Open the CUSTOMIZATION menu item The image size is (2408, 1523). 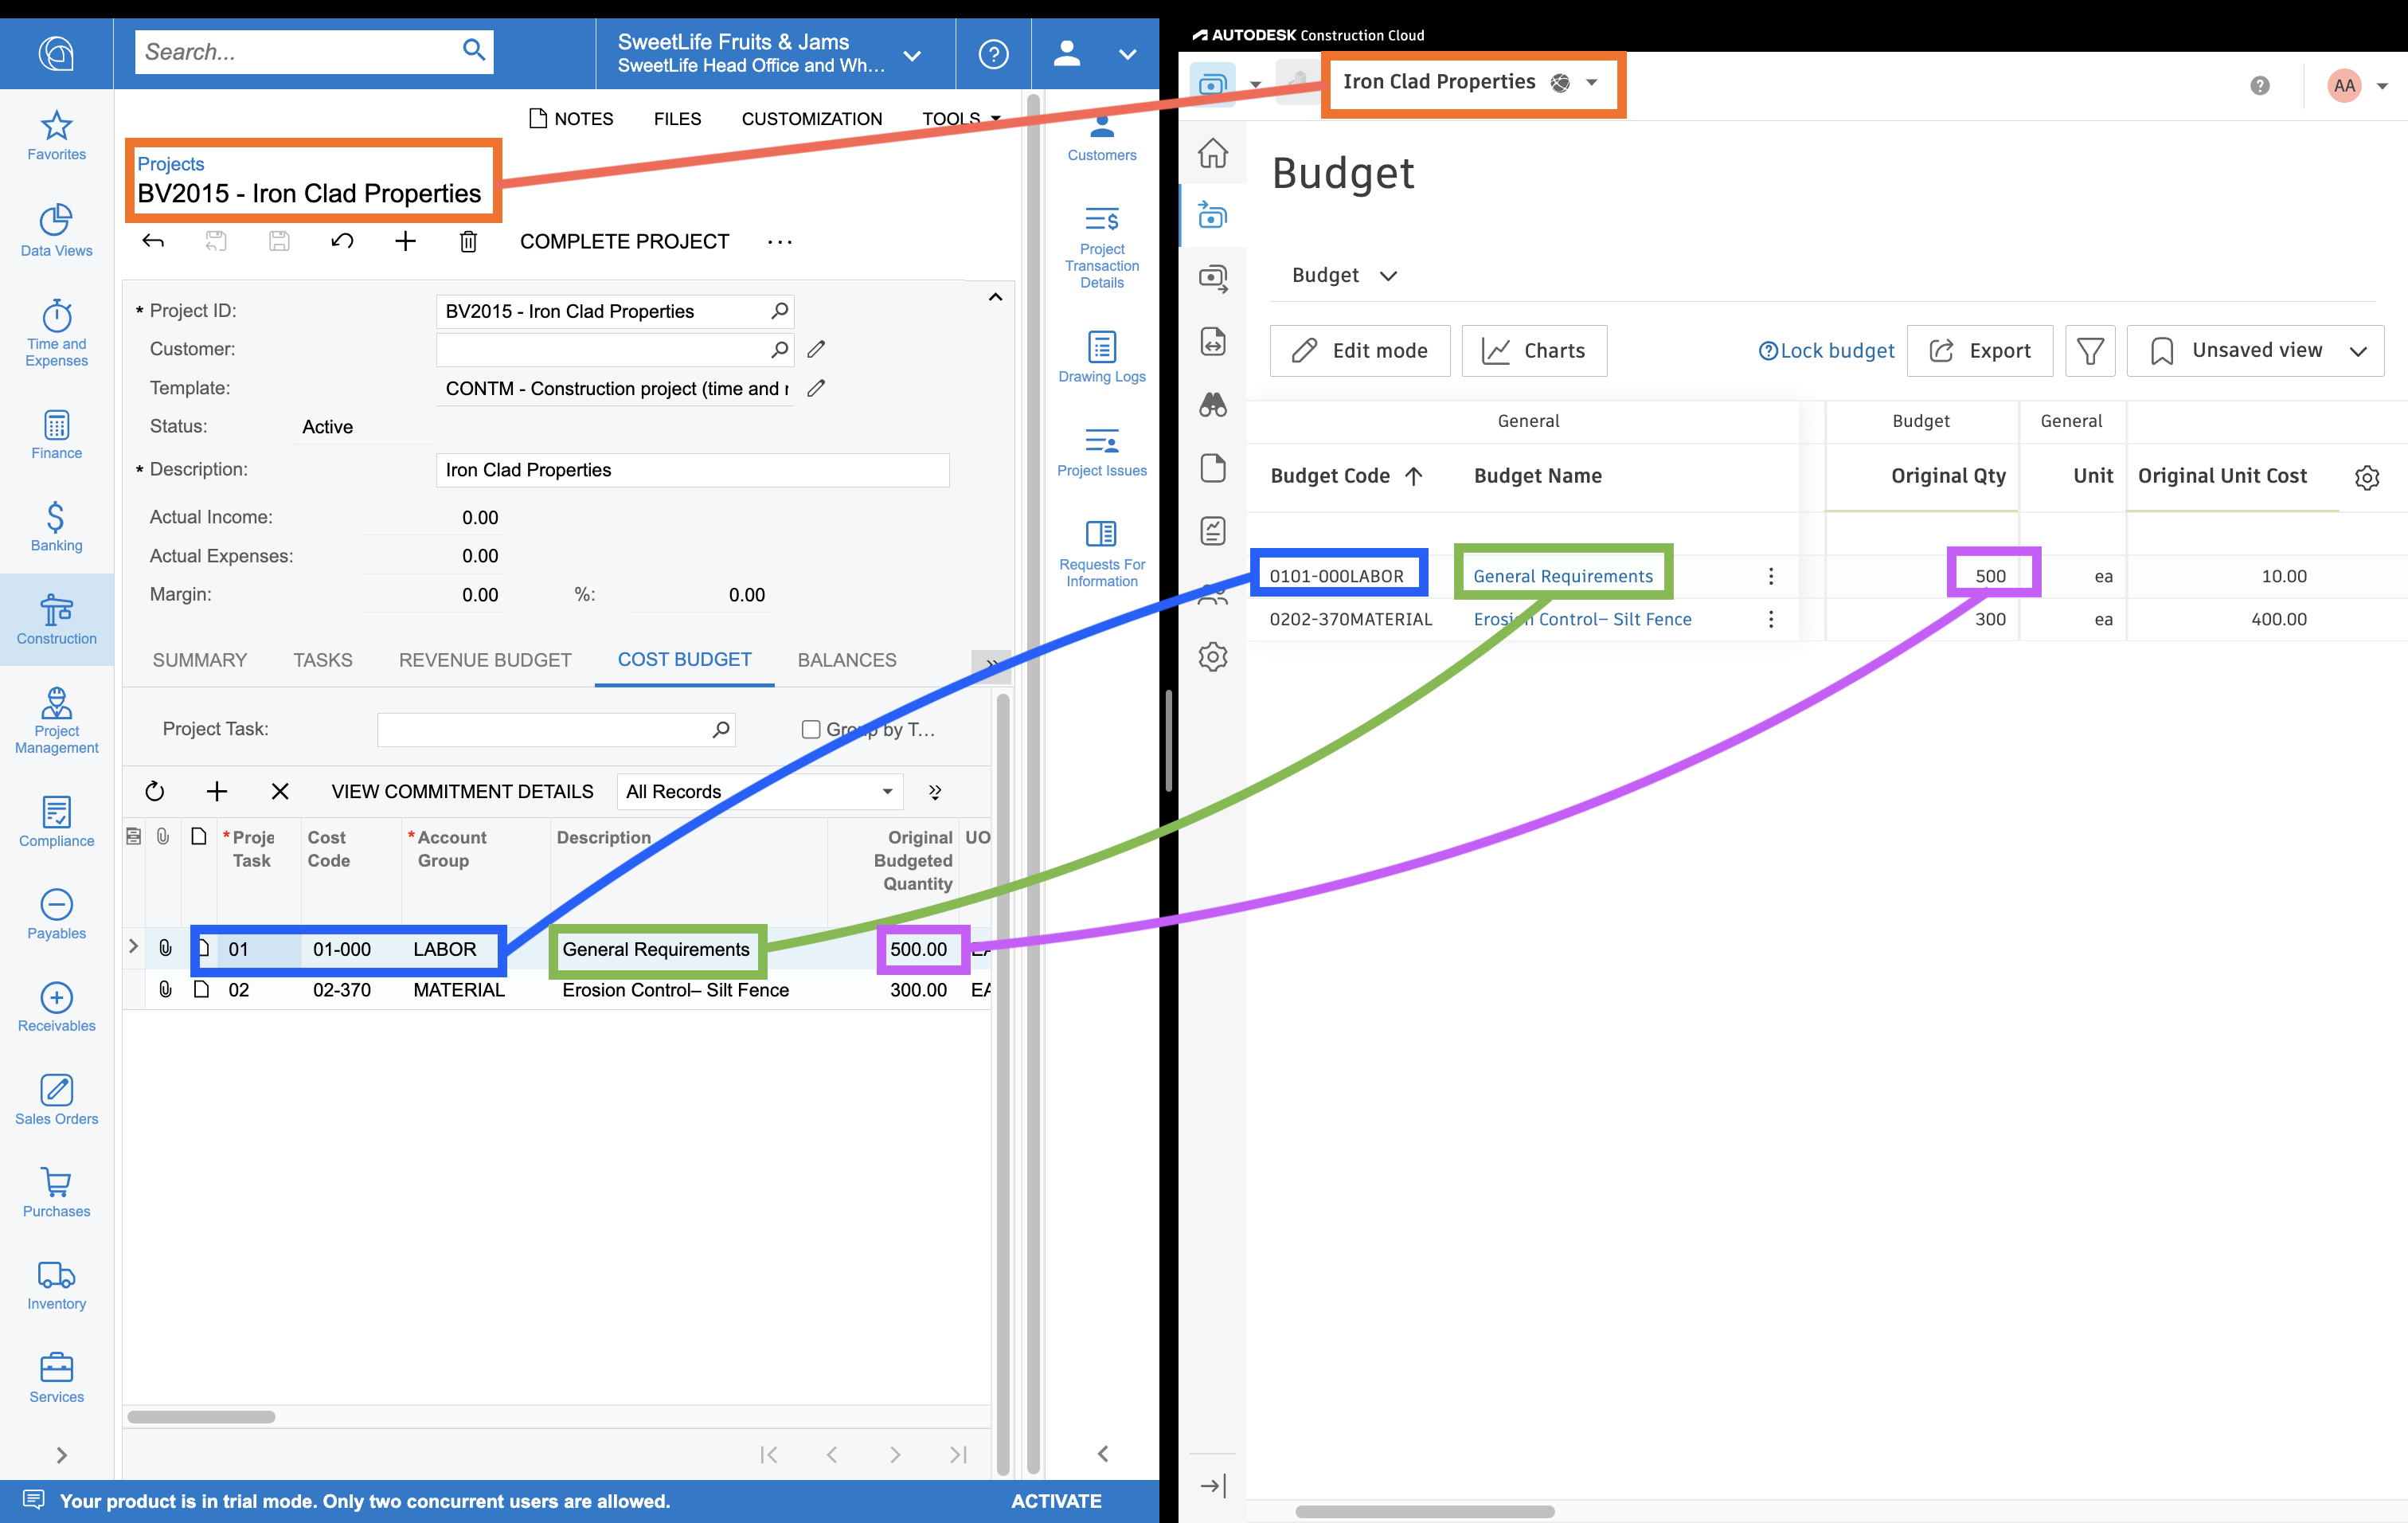(811, 119)
